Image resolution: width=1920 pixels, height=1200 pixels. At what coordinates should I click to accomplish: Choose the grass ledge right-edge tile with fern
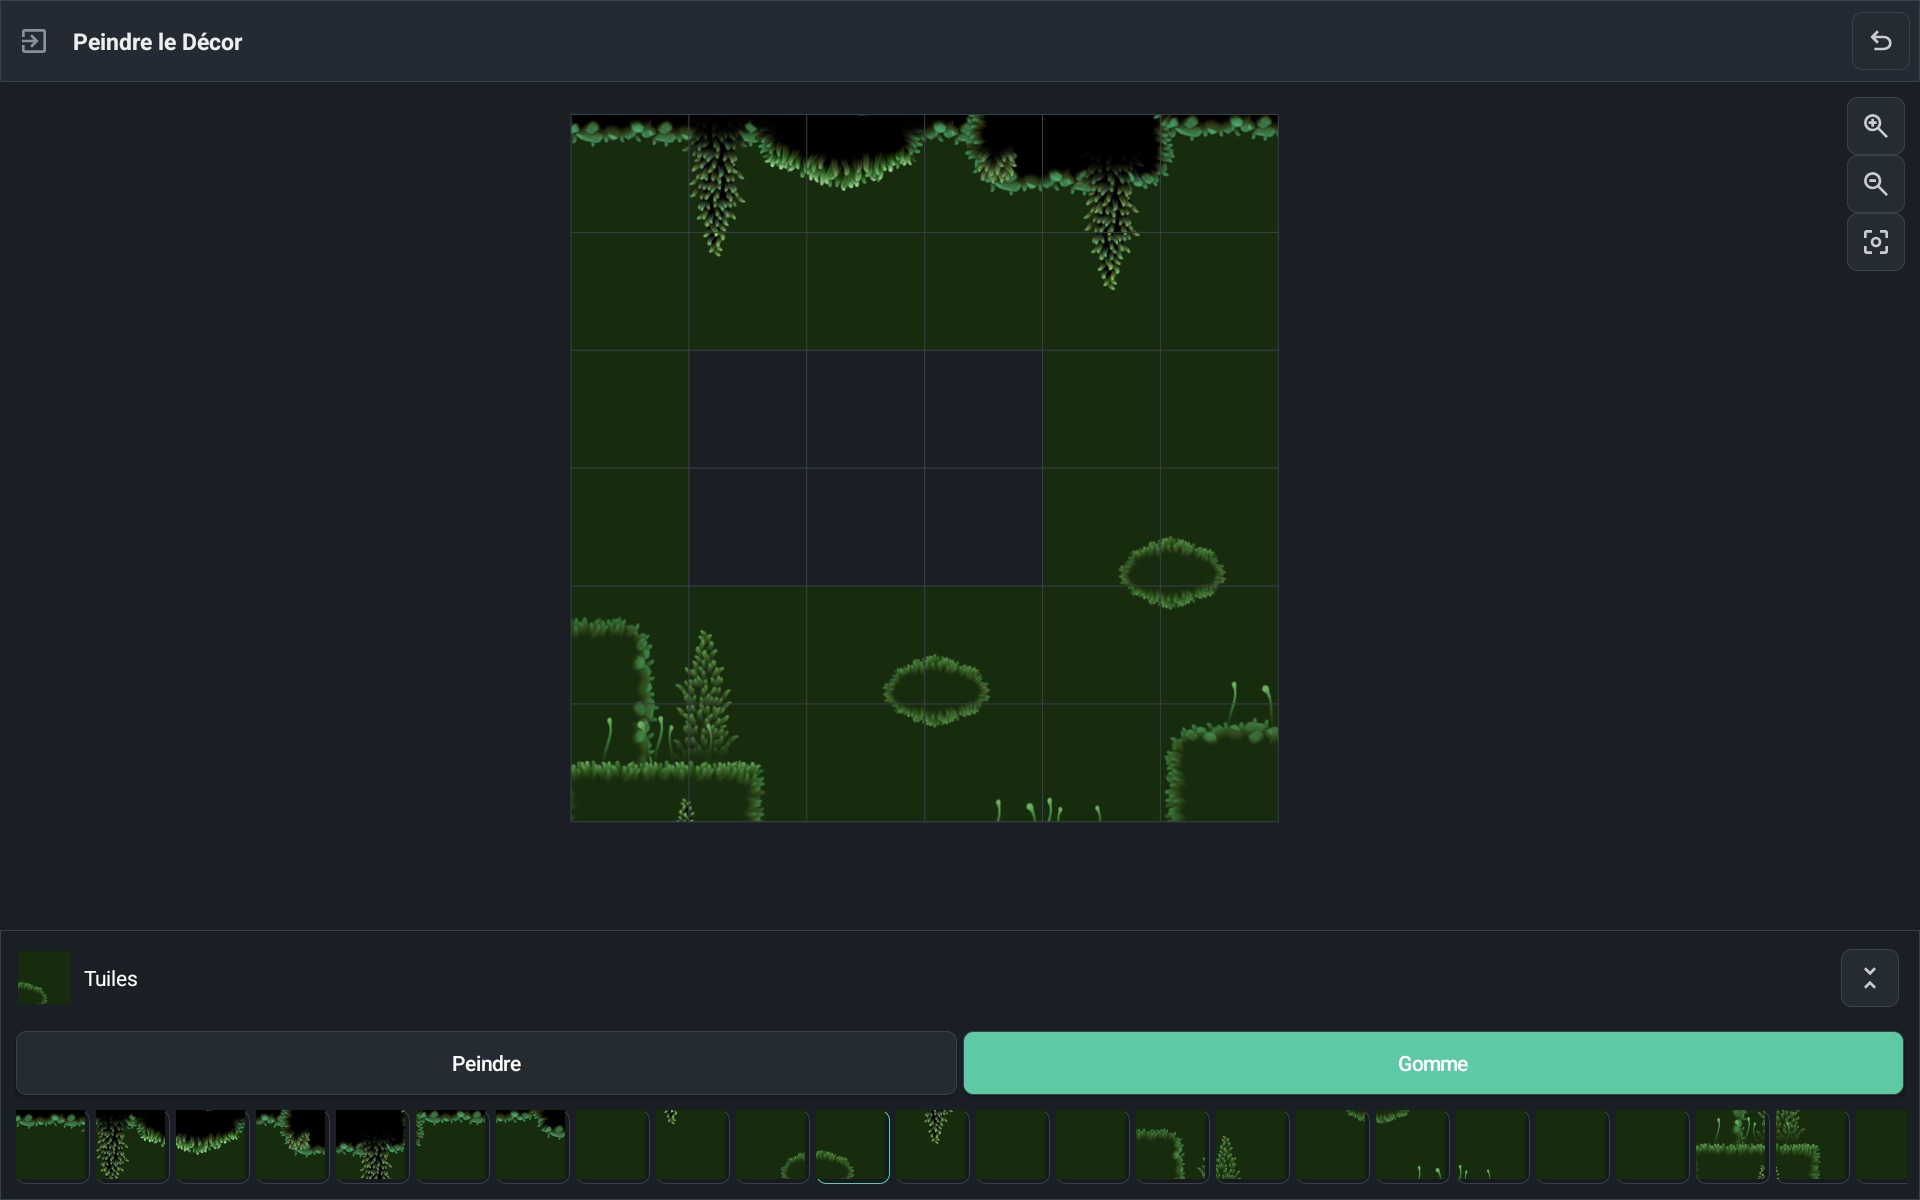1812,1146
